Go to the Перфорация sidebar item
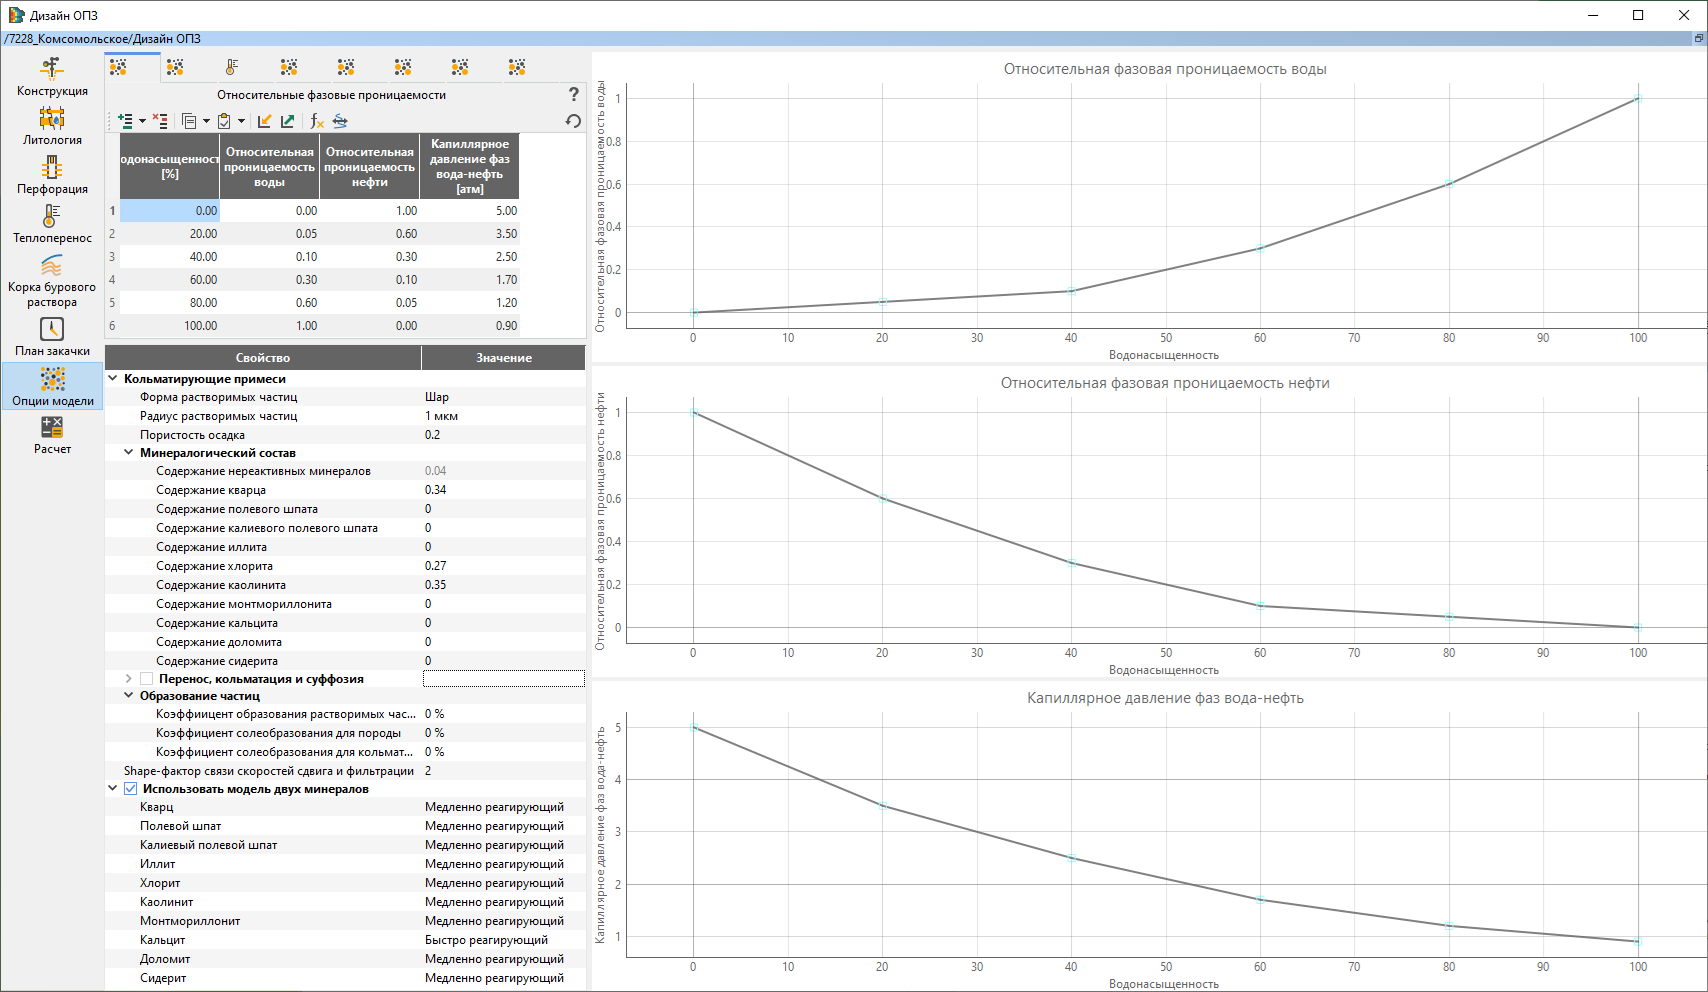 pyautogui.click(x=52, y=175)
